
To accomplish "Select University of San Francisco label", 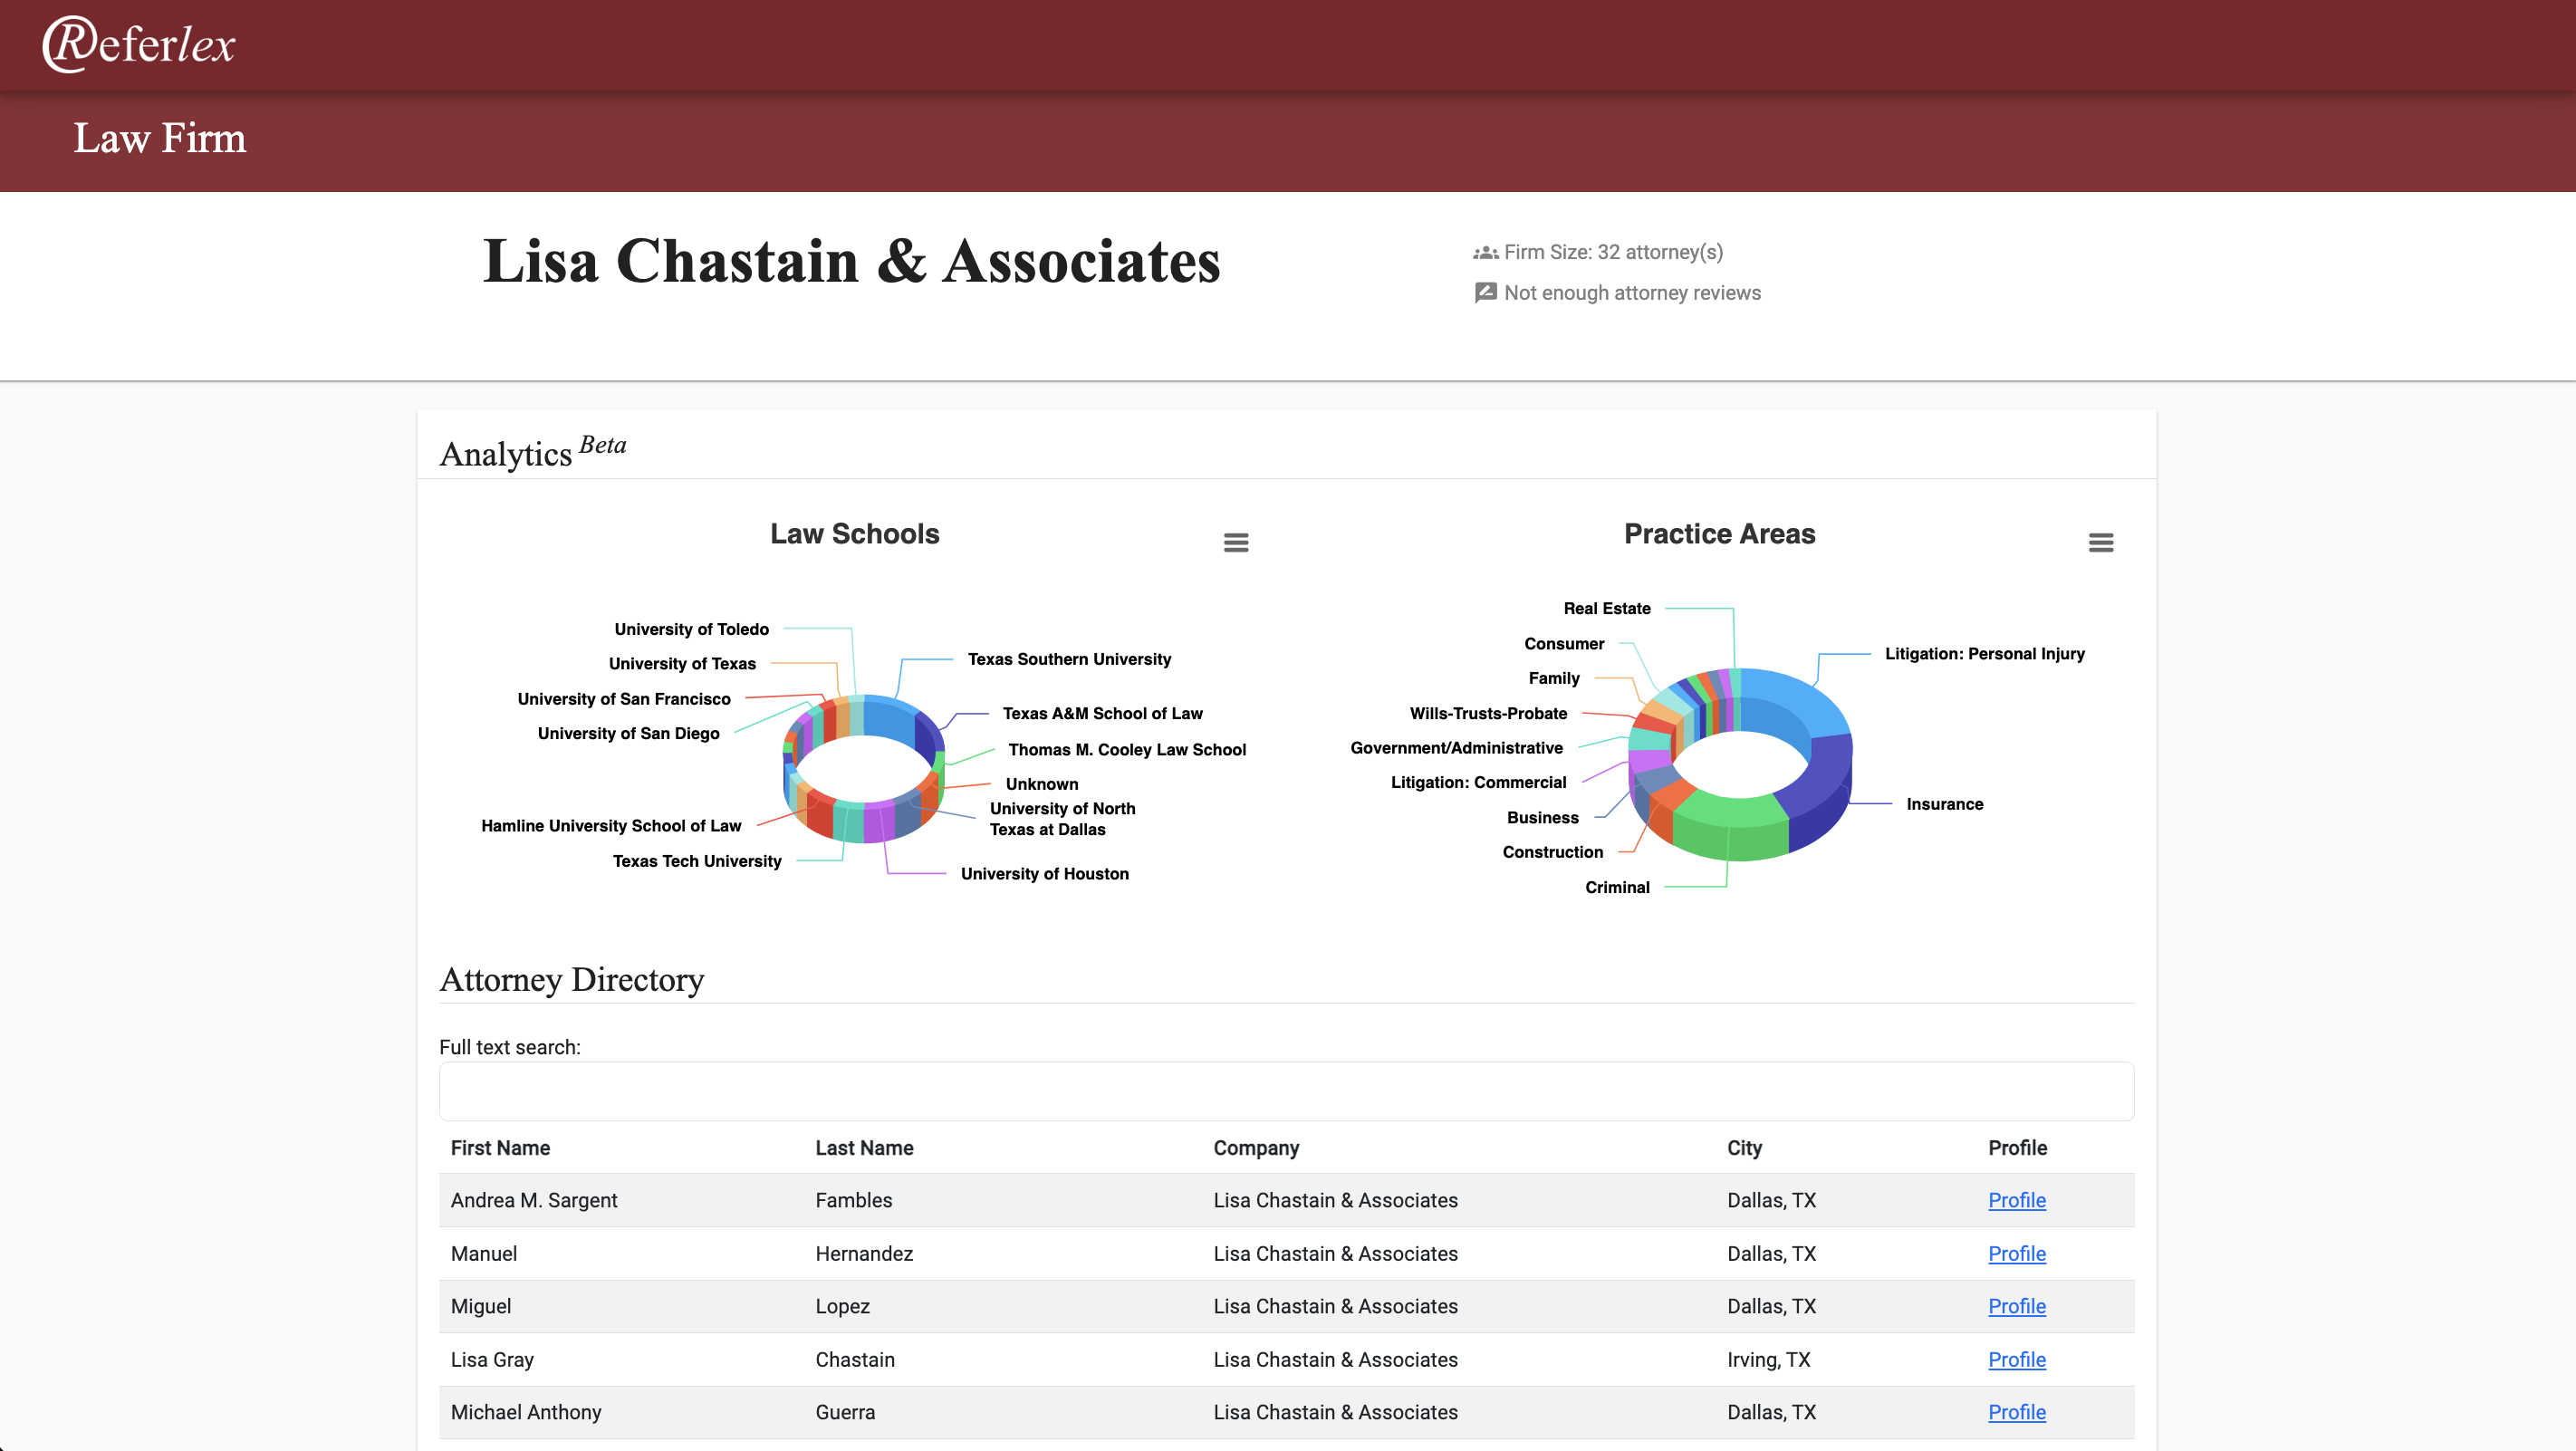I will tap(623, 699).
